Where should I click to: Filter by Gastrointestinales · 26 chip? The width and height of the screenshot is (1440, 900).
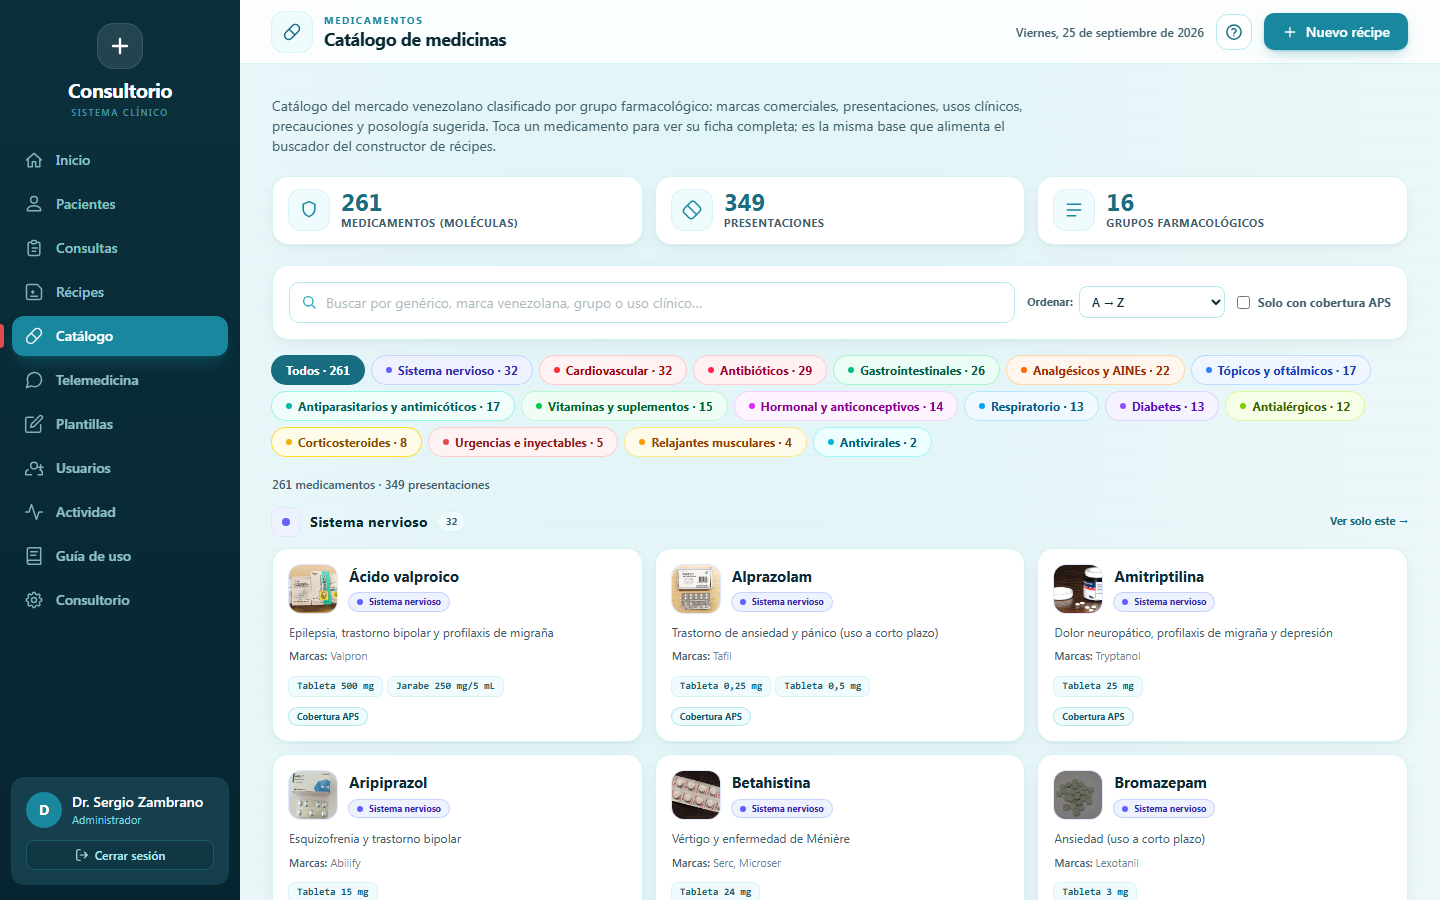tap(916, 370)
